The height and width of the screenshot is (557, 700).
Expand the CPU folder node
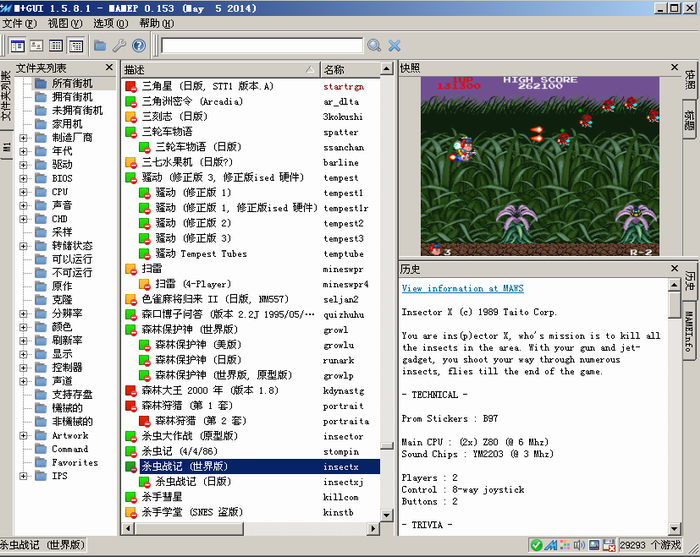[x=23, y=192]
